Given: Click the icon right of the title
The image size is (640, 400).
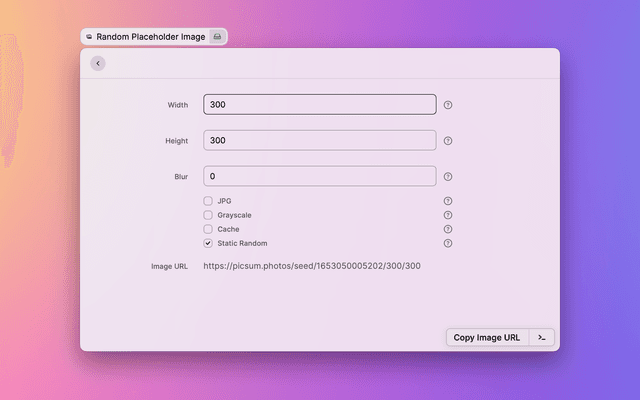Looking at the screenshot, I should (218, 37).
